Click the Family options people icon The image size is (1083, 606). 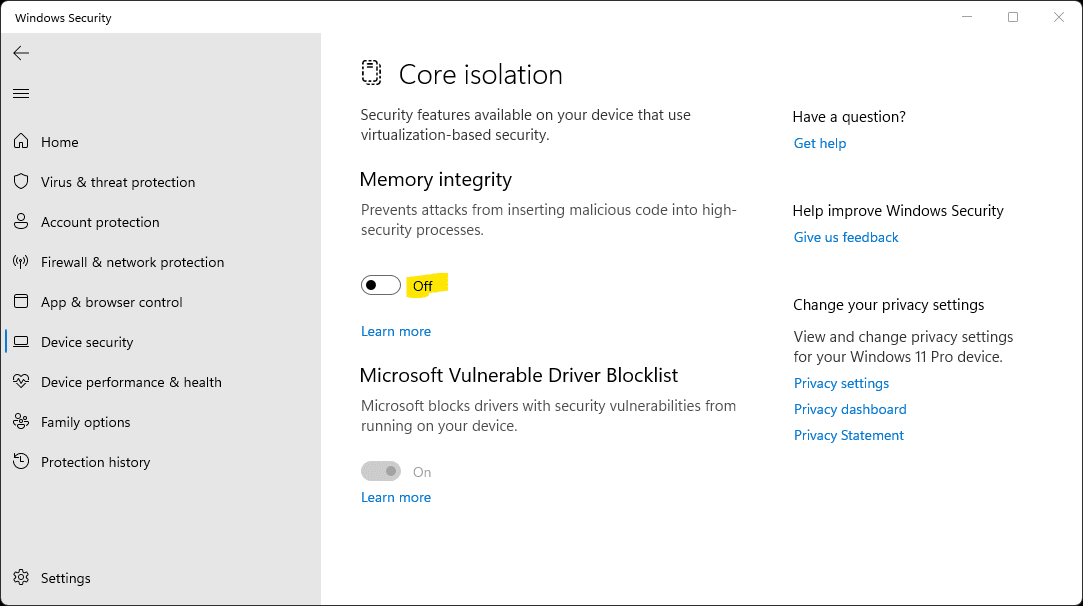click(x=20, y=422)
